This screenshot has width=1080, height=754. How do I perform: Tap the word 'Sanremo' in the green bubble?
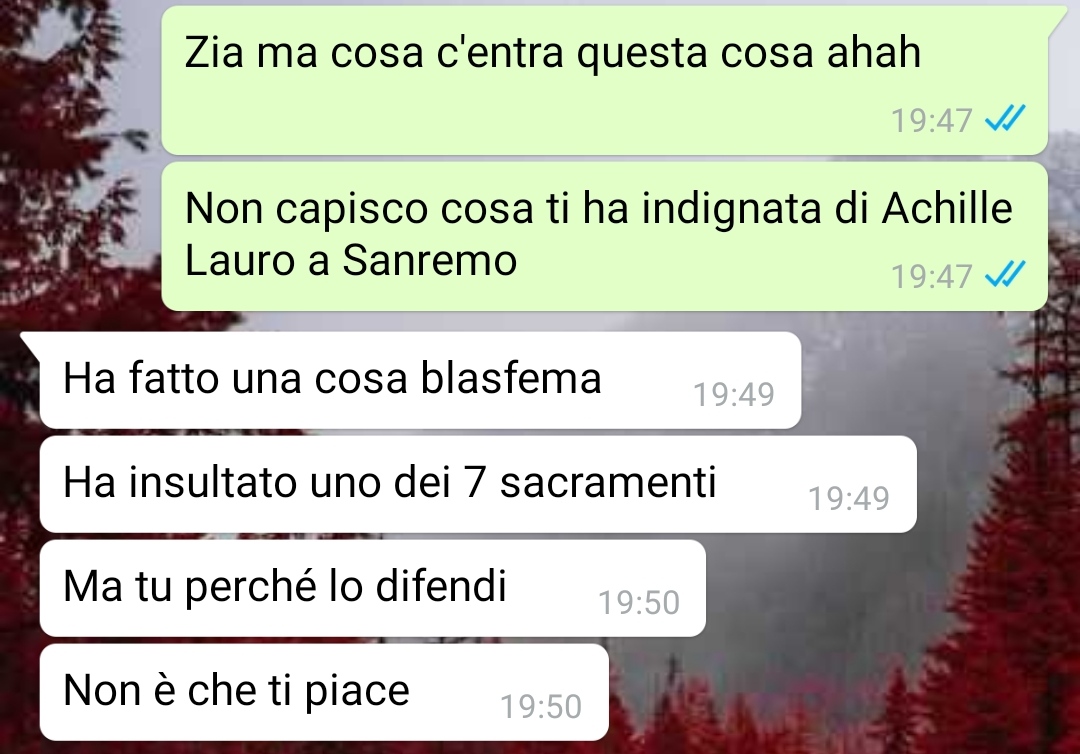pyautogui.click(x=429, y=260)
